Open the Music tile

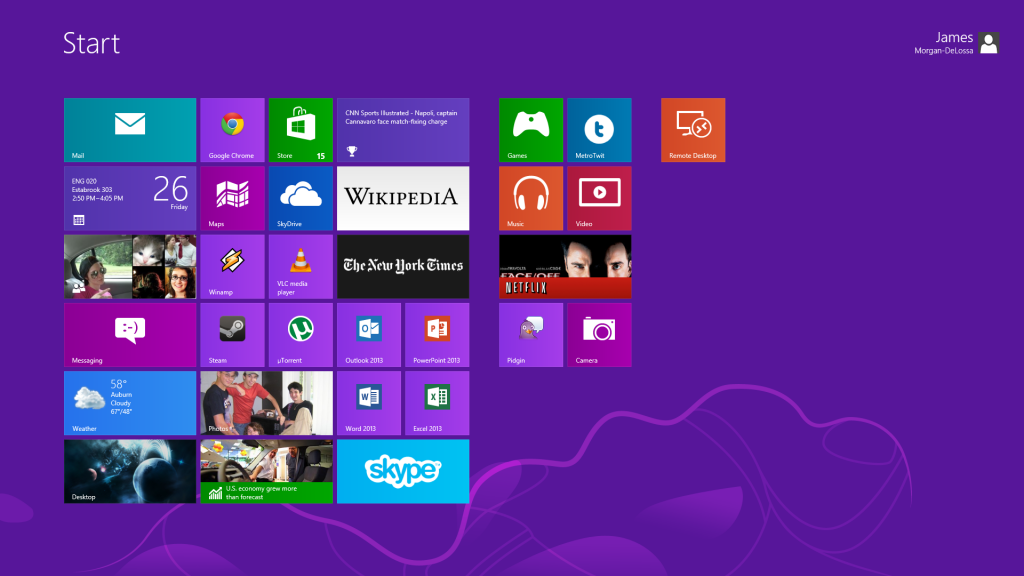[531, 199]
